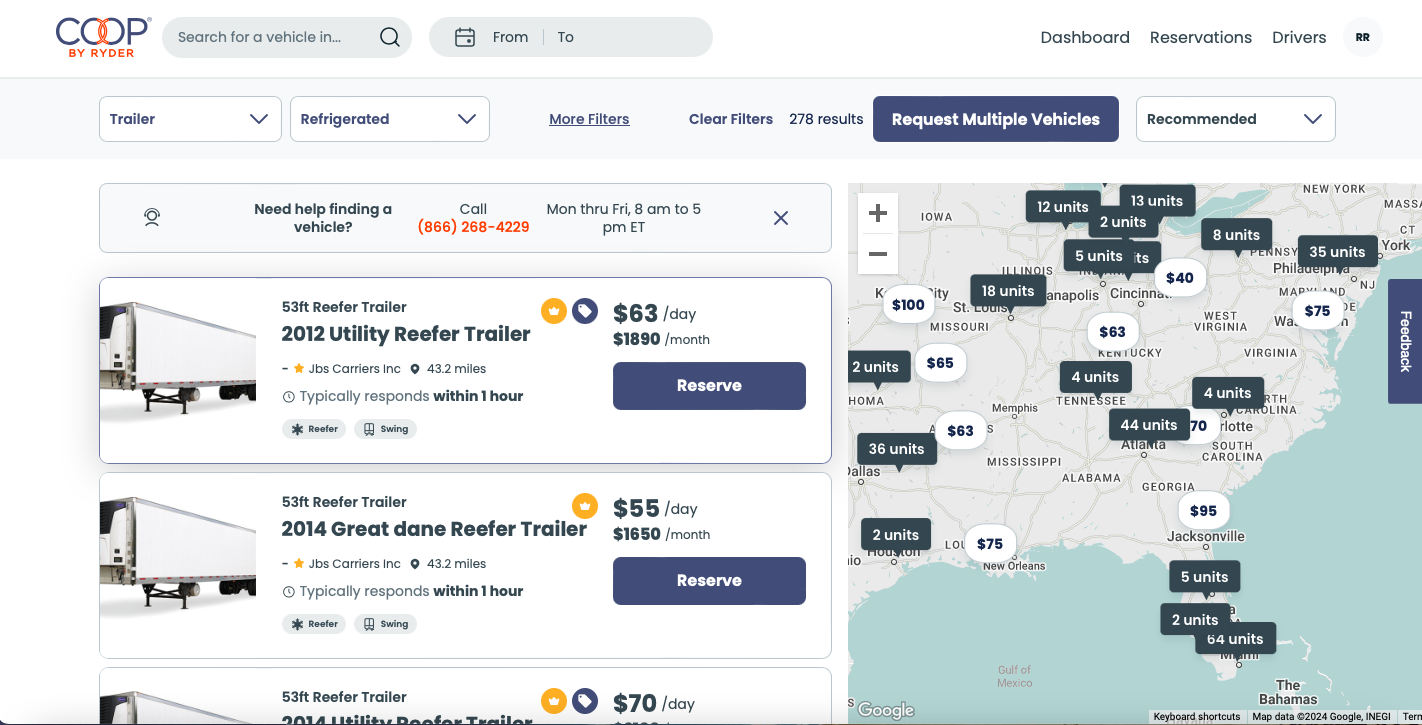
Task: Click the crown badge on 2014 Great dane Reefer
Action: 585,506
